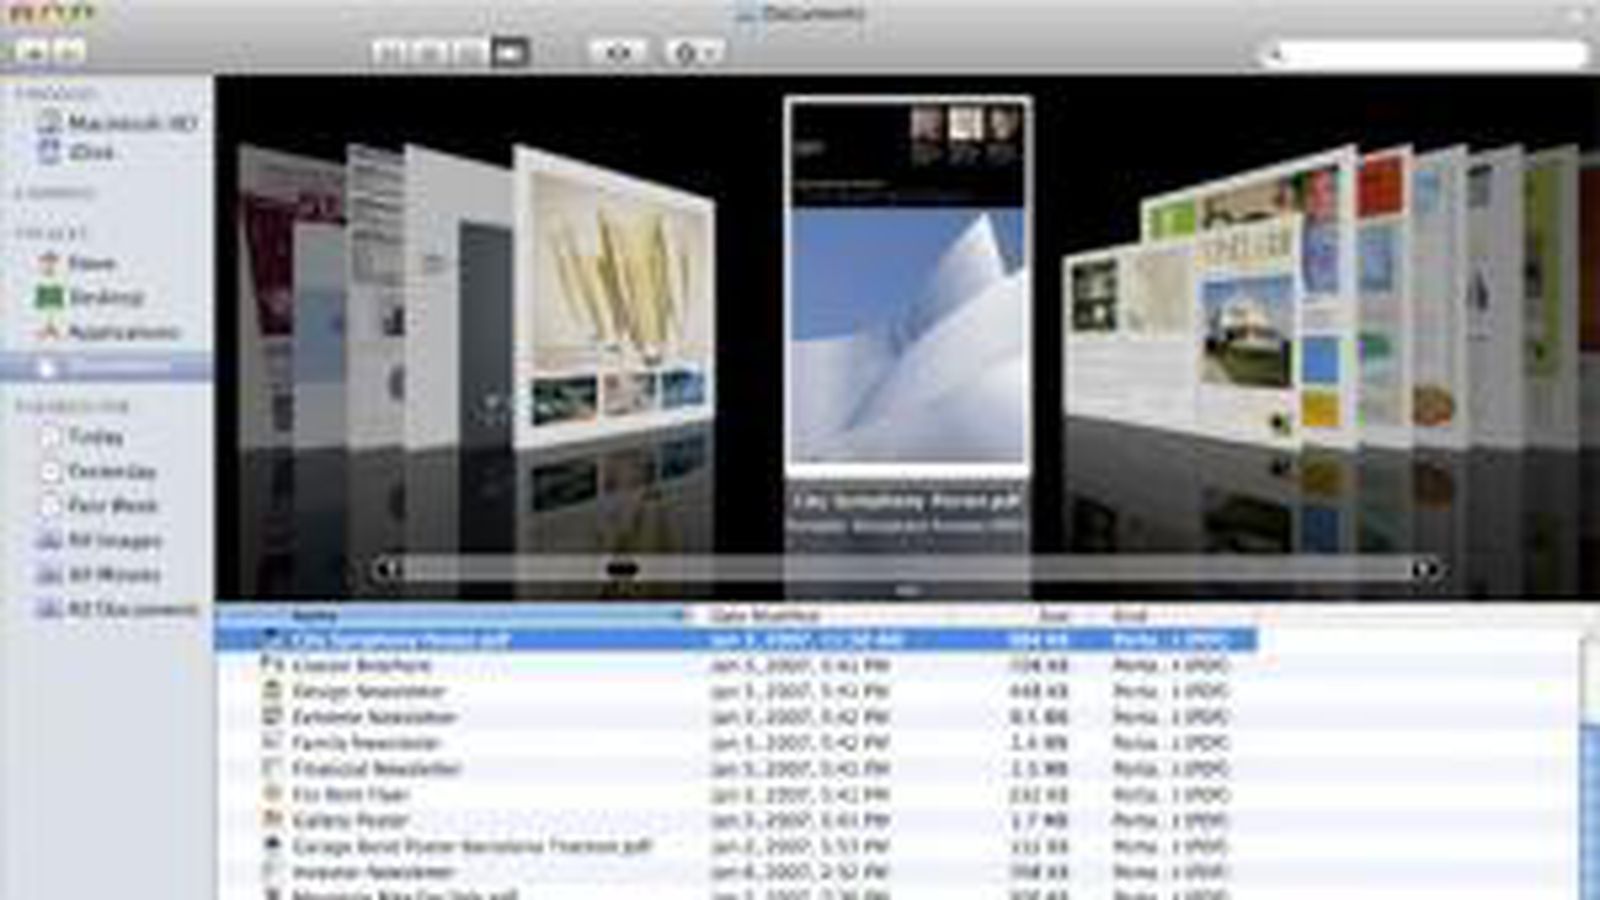The height and width of the screenshot is (900, 1600).
Task: Open iDisk in the sidebar
Action: coord(90,153)
